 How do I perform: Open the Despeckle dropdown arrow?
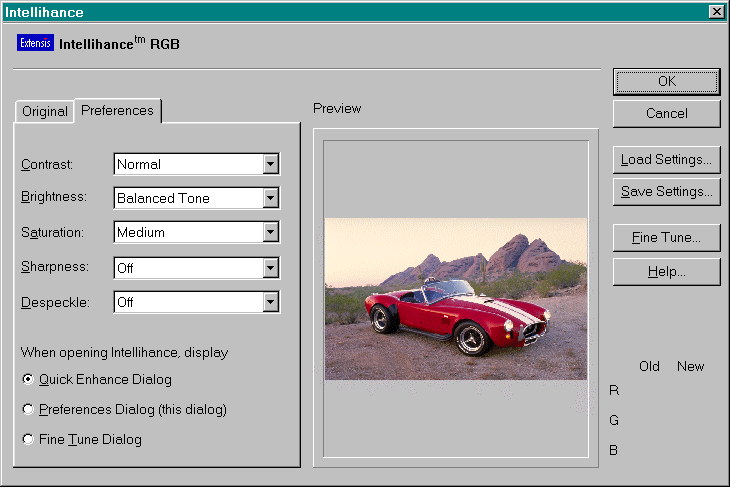[270, 302]
